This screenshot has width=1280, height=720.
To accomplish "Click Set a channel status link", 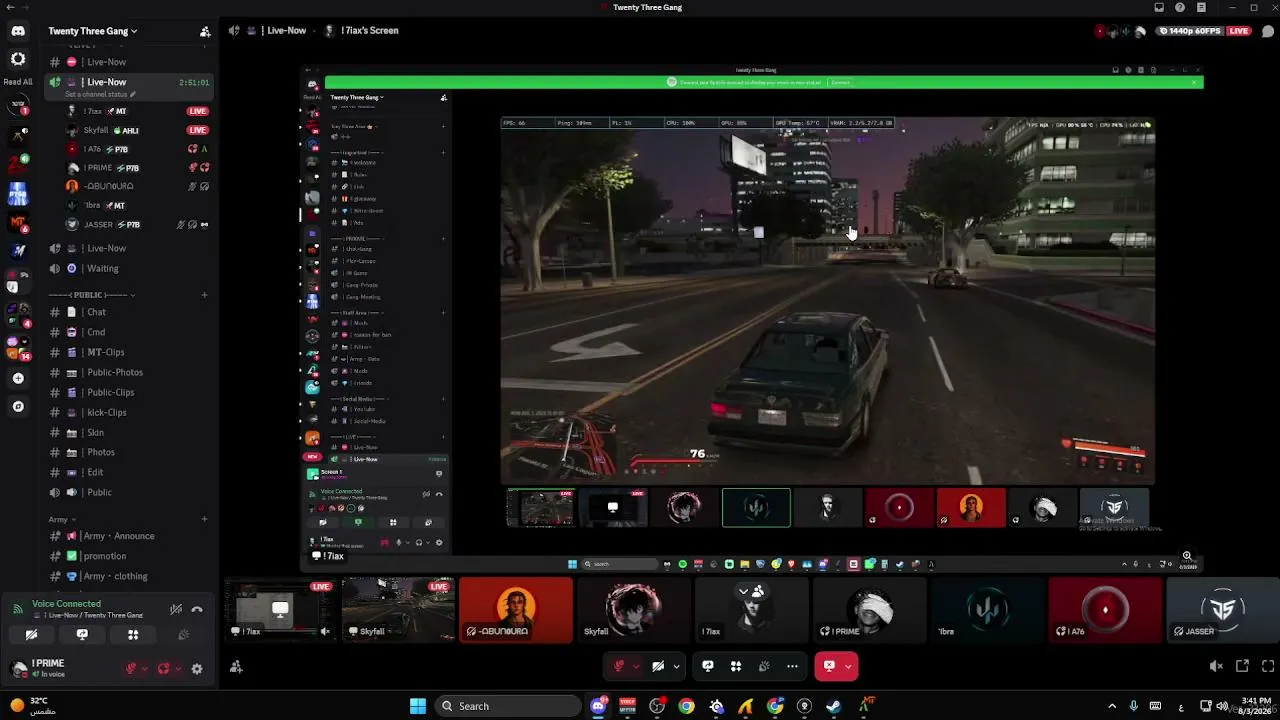I will click(100, 94).
